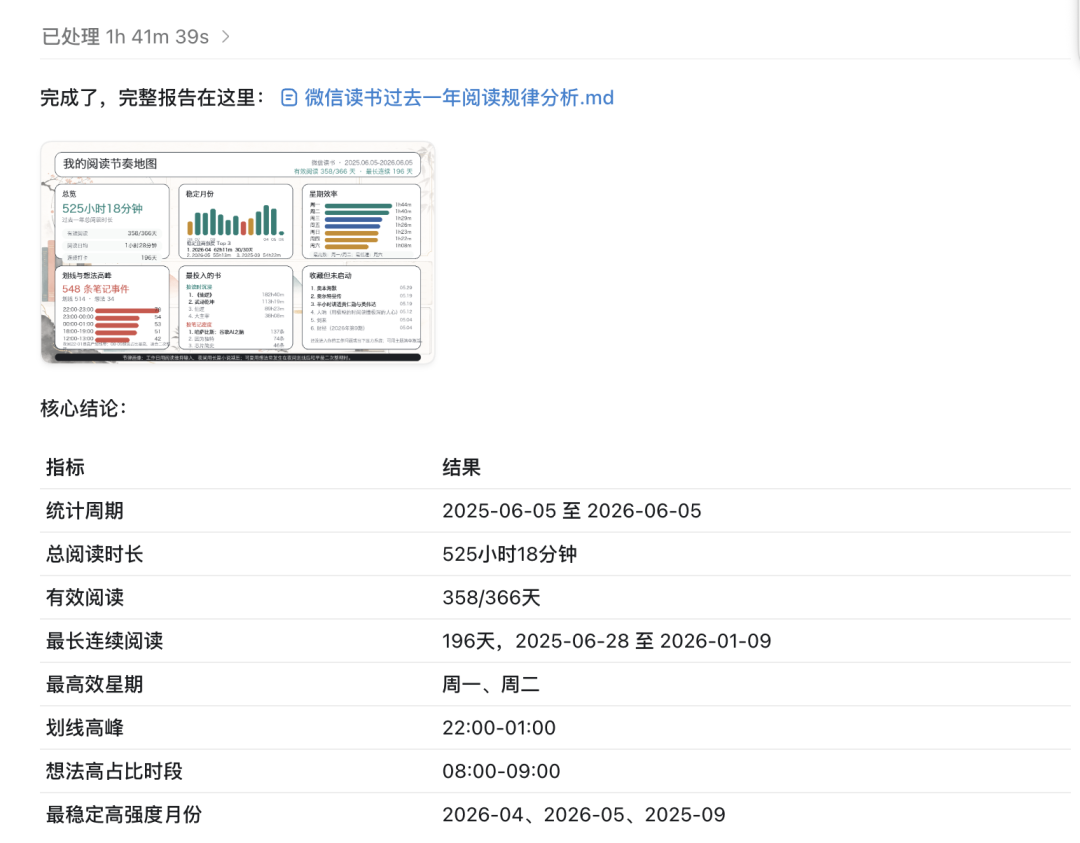Viewport: 1080px width, 843px height.
Task: Select the 统计周期 table cell
Action: pyautogui.click(x=85, y=511)
